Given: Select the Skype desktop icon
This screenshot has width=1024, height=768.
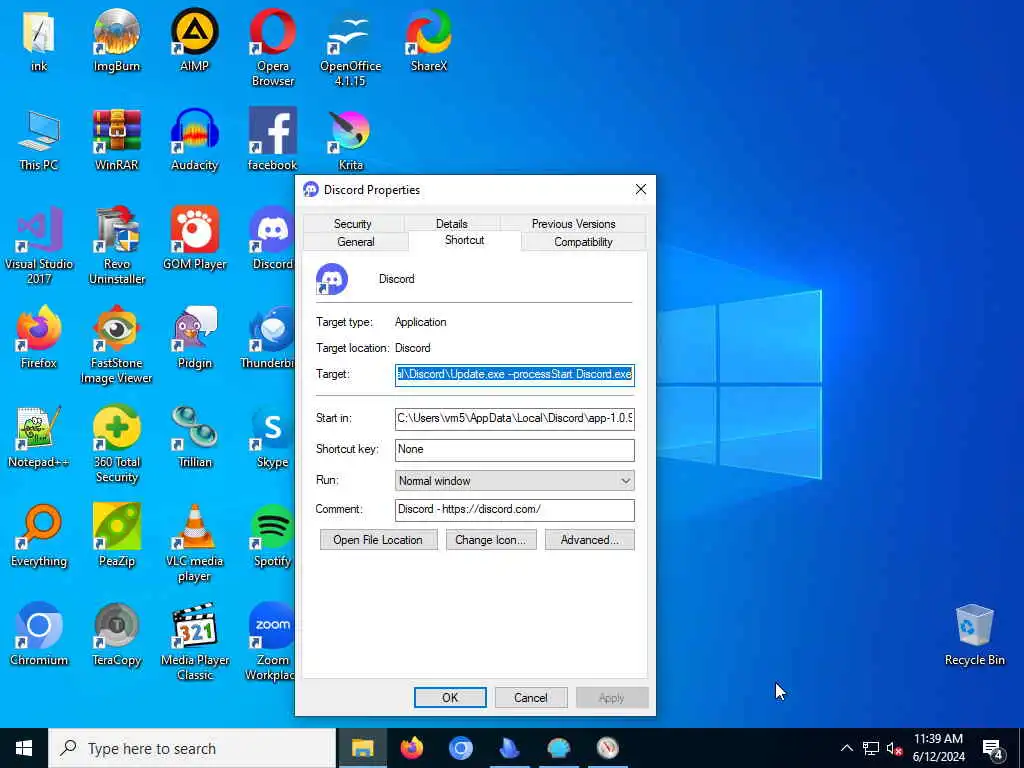Looking at the screenshot, I should click(272, 436).
